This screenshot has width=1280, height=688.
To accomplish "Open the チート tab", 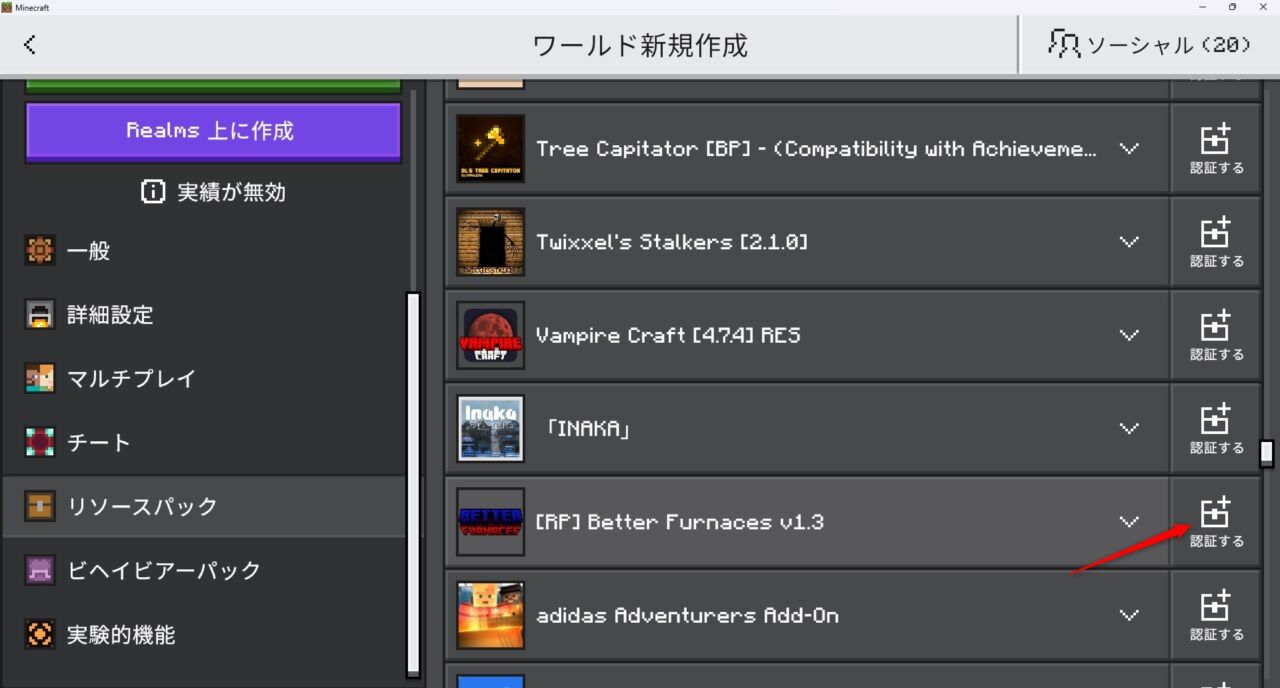I will (204, 443).
